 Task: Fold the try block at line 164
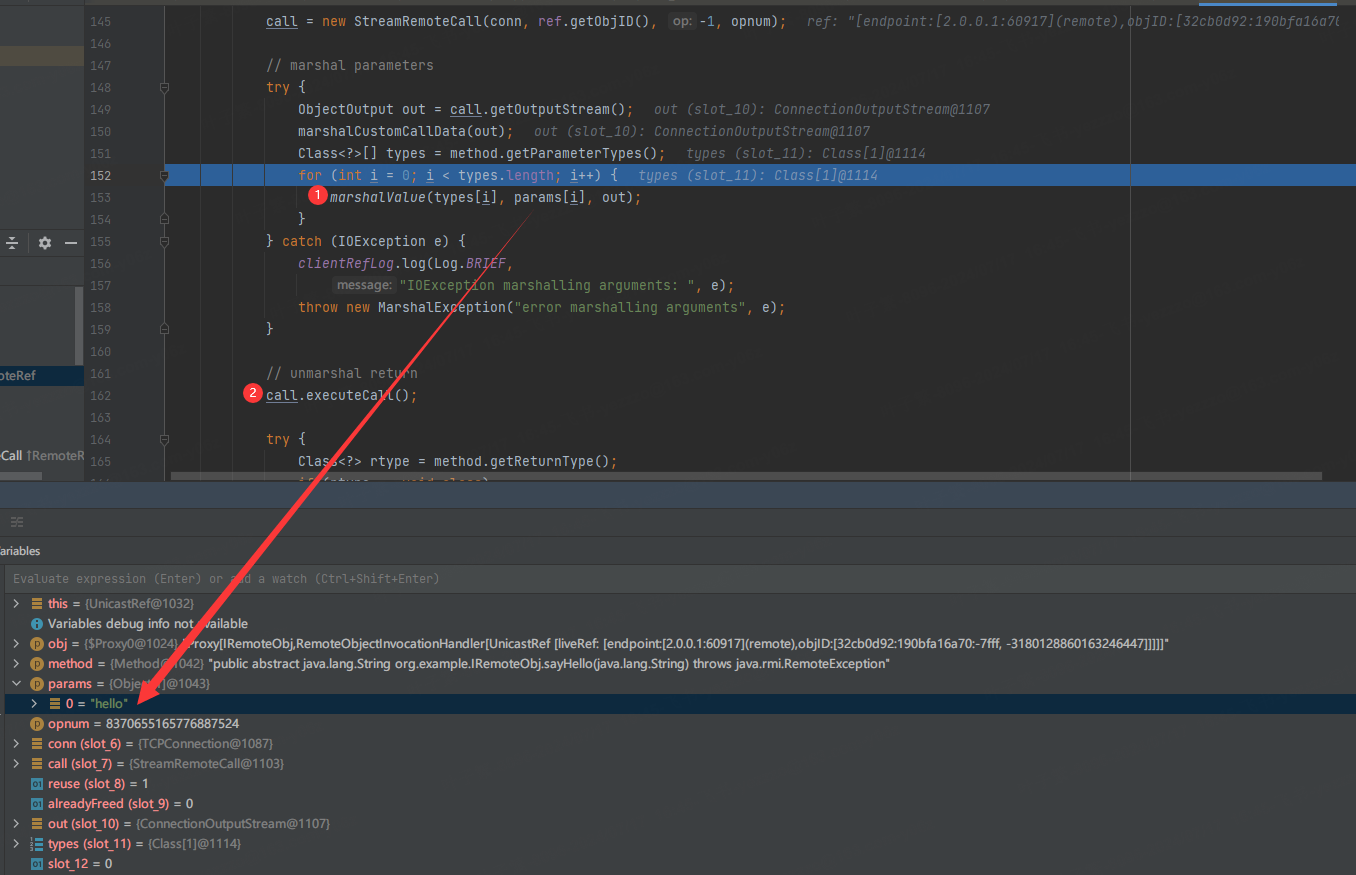[165, 440]
